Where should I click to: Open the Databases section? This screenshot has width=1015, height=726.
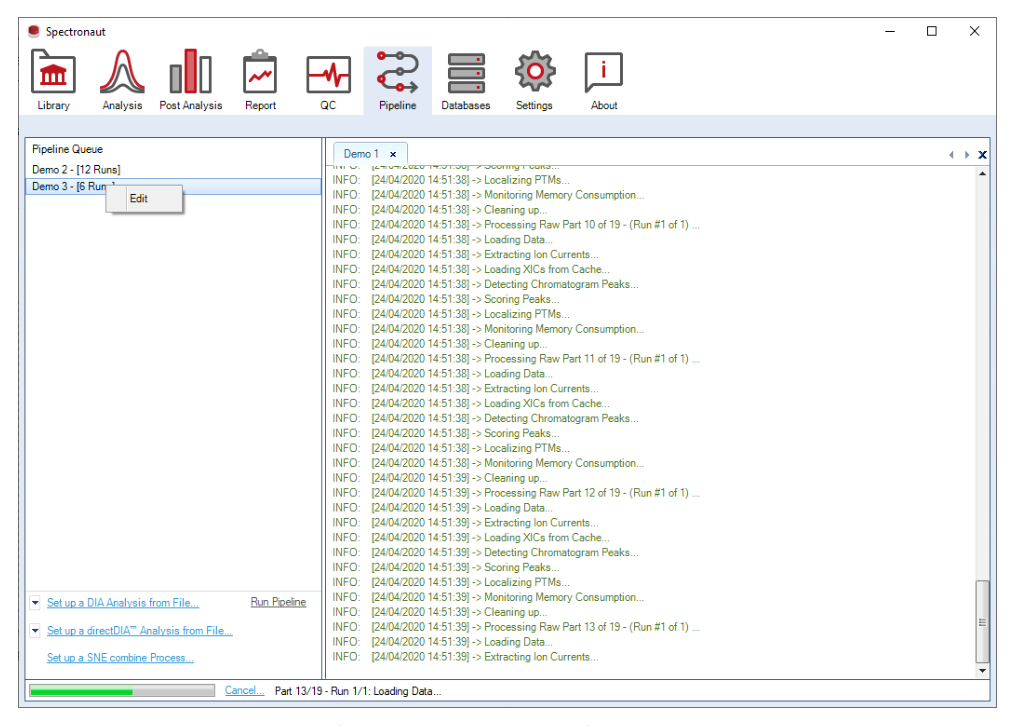click(x=465, y=80)
